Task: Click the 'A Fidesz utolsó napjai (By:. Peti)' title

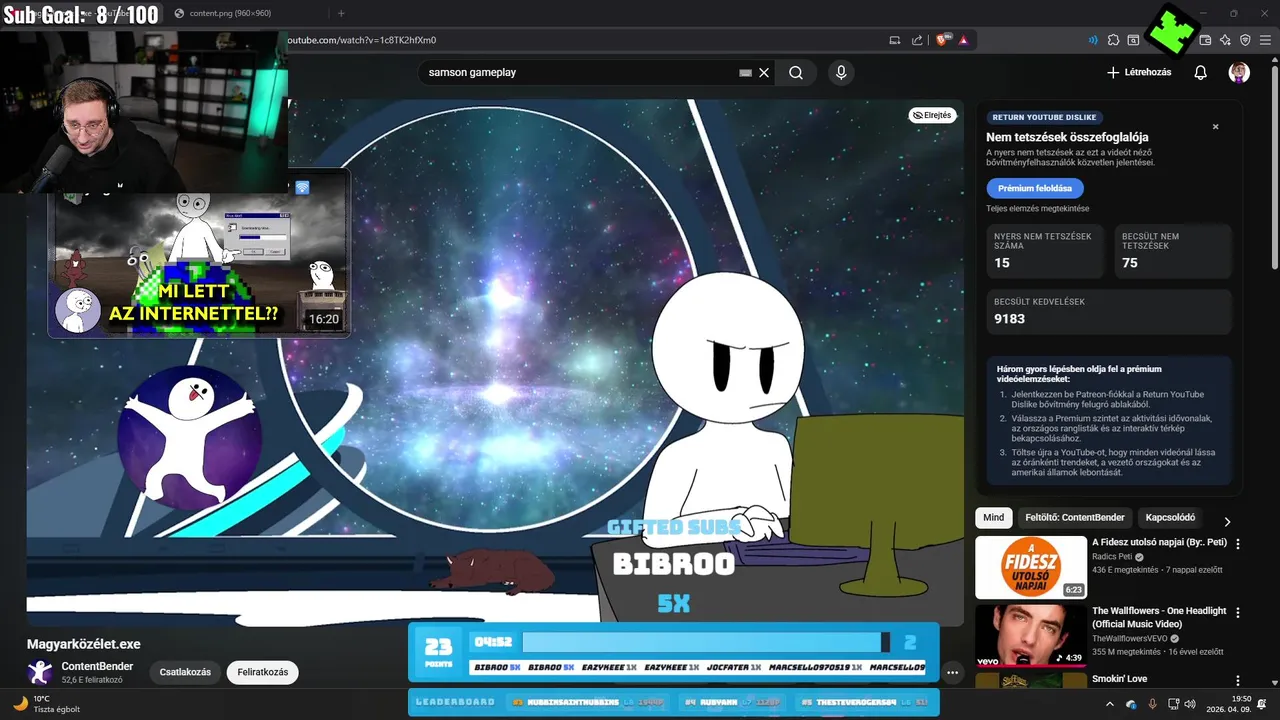Action: (1159, 543)
